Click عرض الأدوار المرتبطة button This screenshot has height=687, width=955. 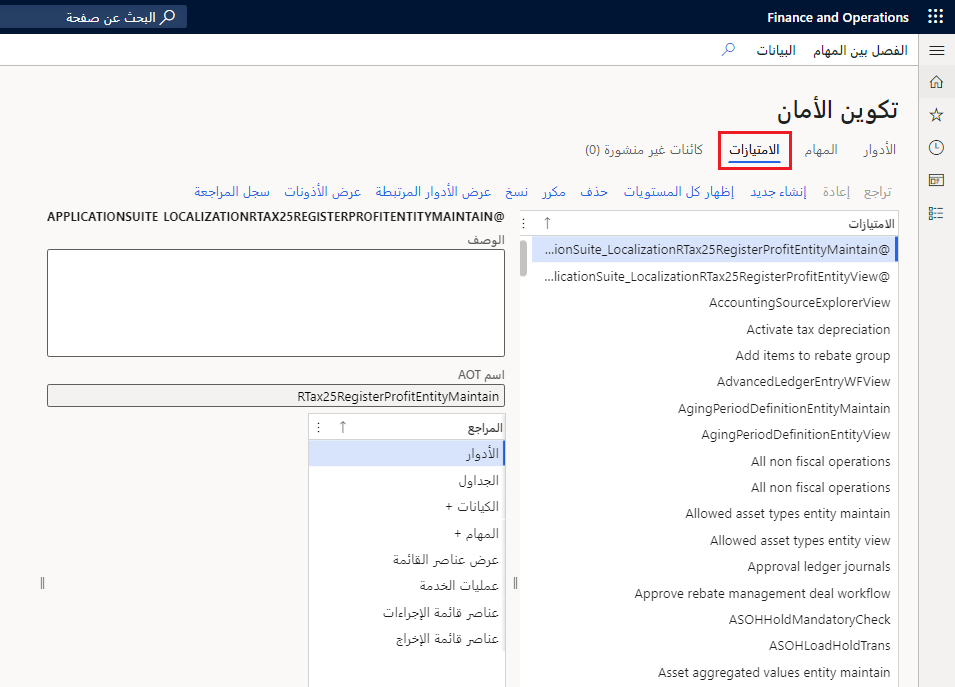click(433, 192)
